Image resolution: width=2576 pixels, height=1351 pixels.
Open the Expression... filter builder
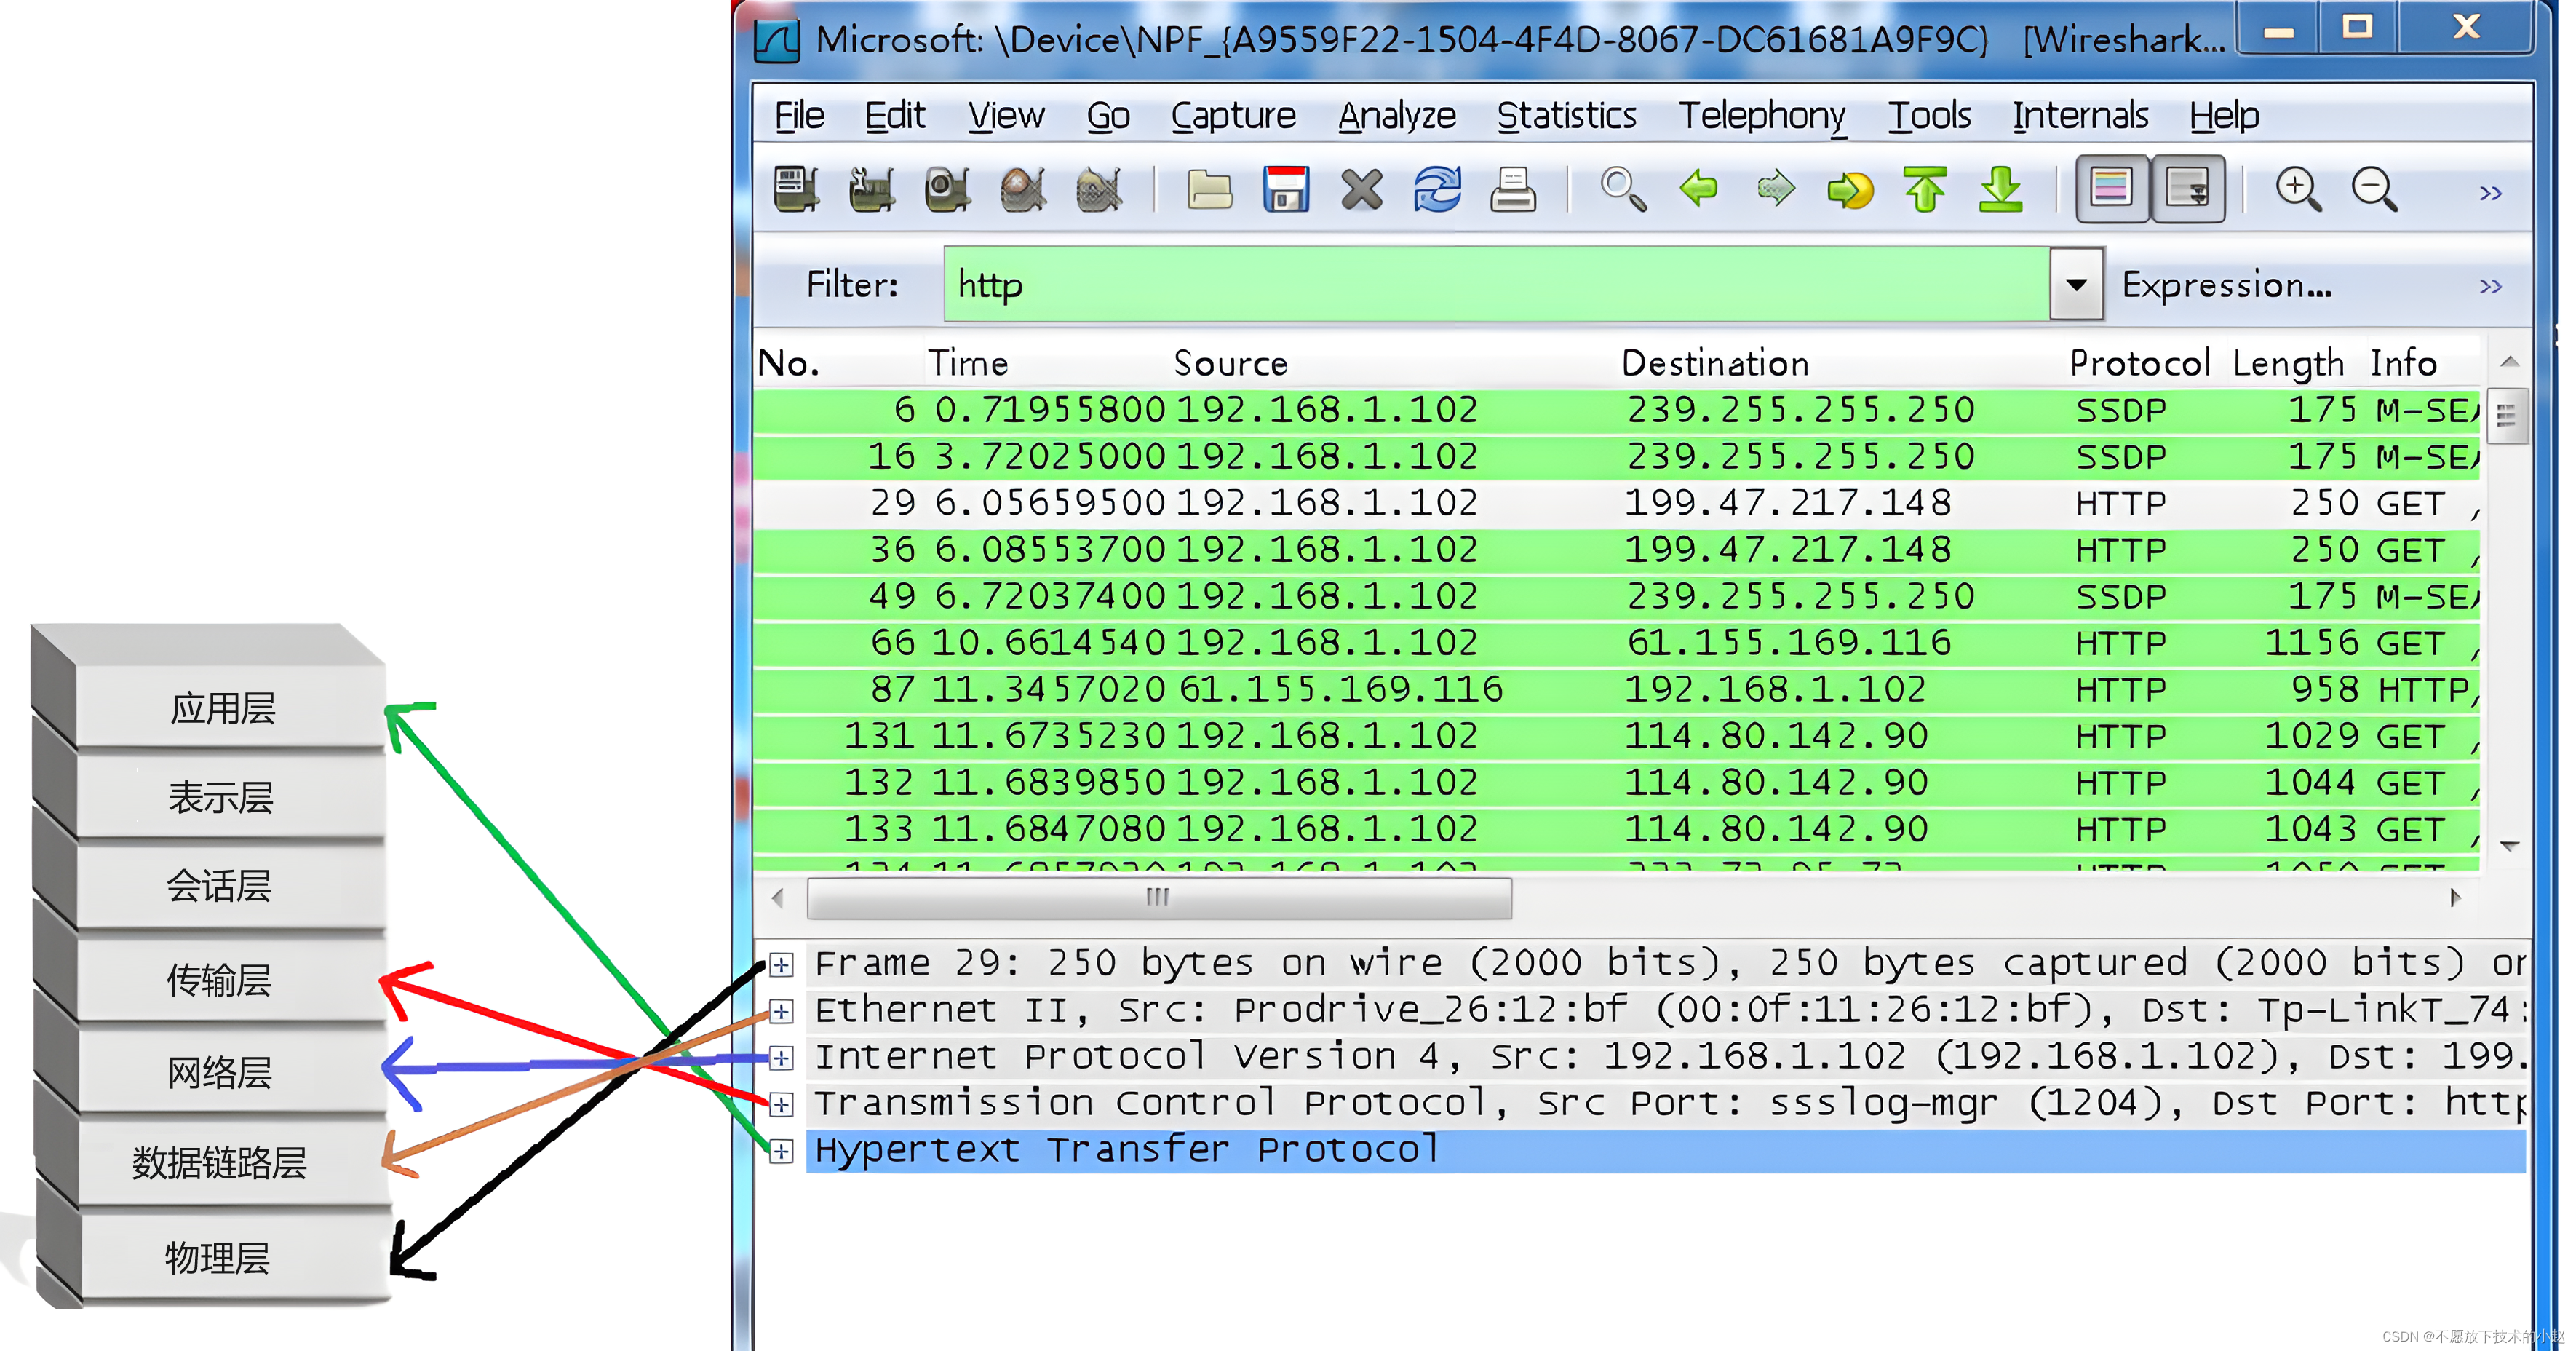[2227, 285]
